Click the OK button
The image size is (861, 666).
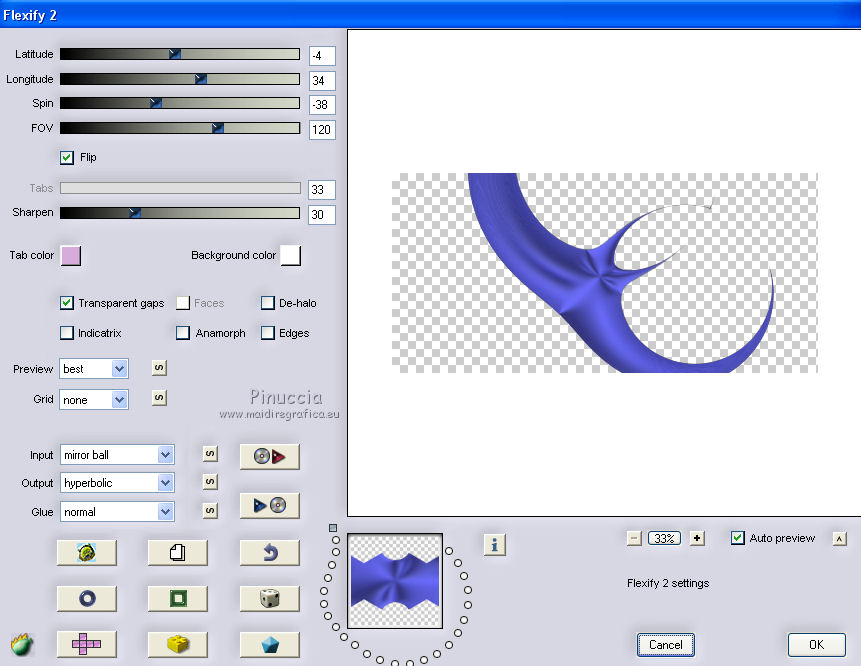pyautogui.click(x=816, y=645)
